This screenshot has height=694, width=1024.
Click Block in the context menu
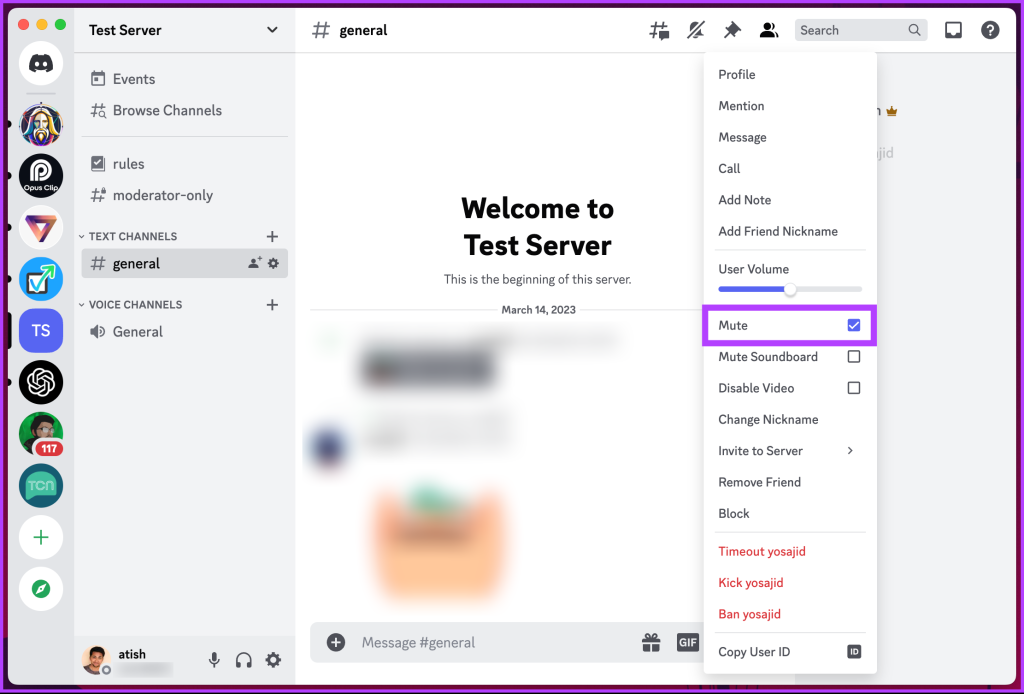[x=733, y=513]
